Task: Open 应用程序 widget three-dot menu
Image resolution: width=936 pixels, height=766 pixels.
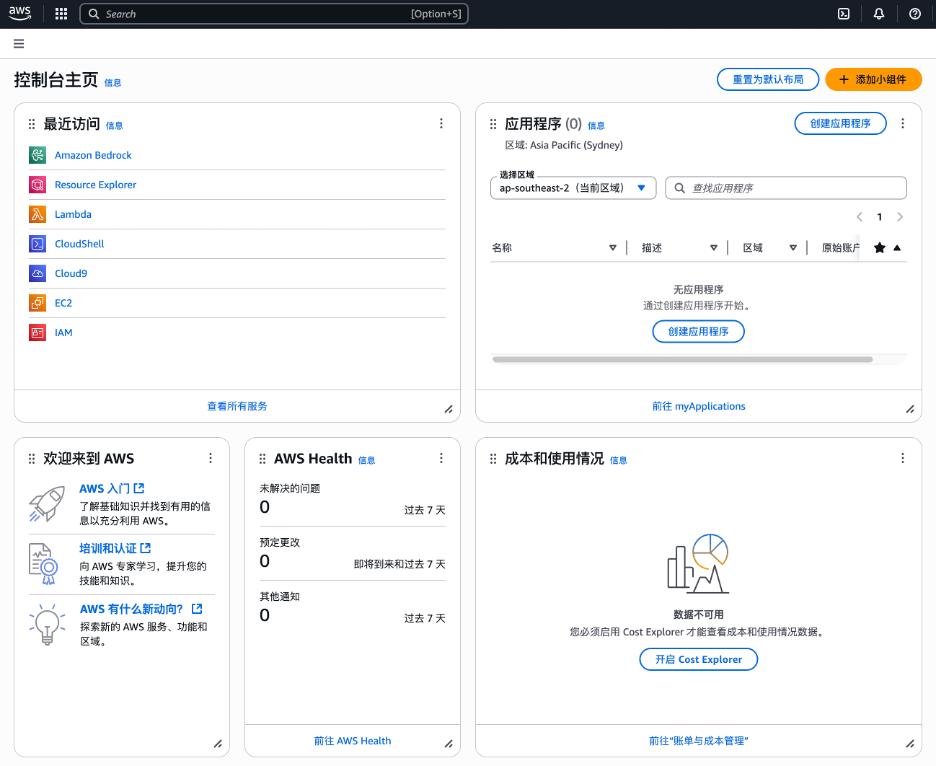Action: click(903, 123)
